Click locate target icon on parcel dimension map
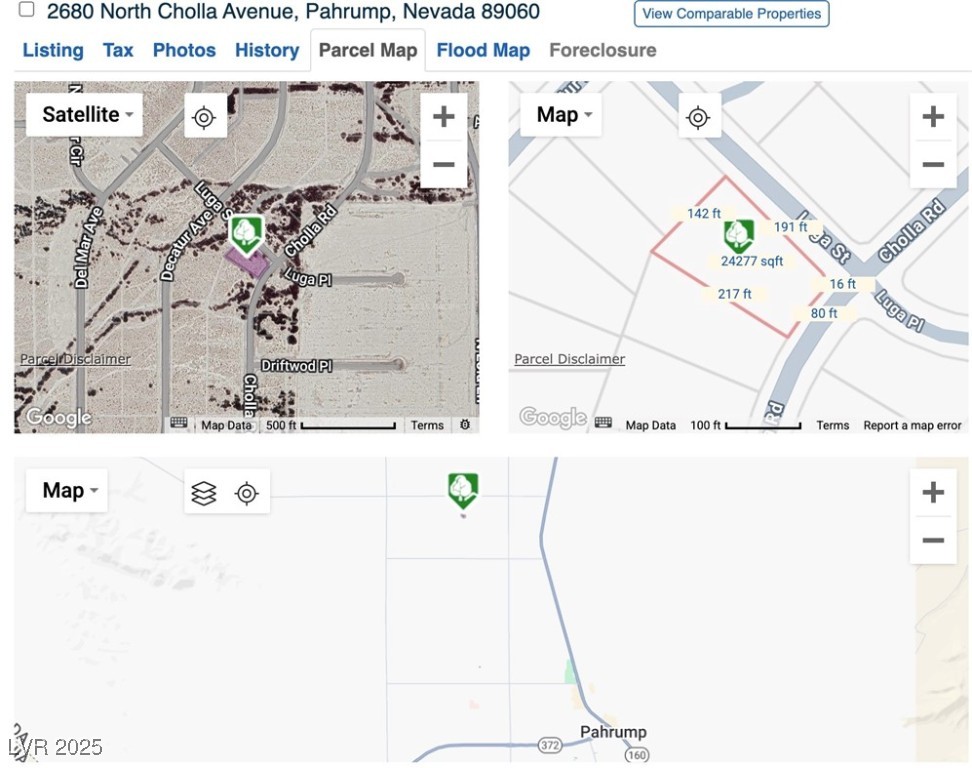 [698, 118]
